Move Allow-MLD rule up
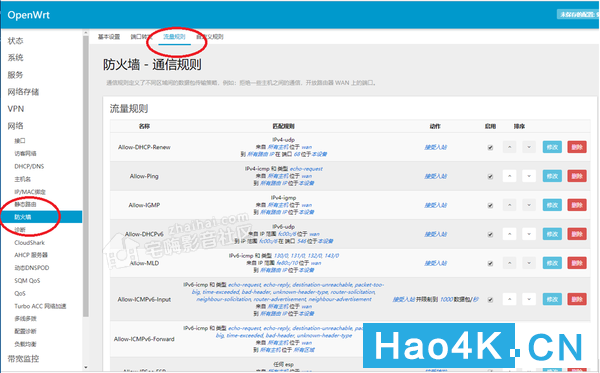Viewport: 600px width, 373px height. click(x=509, y=263)
